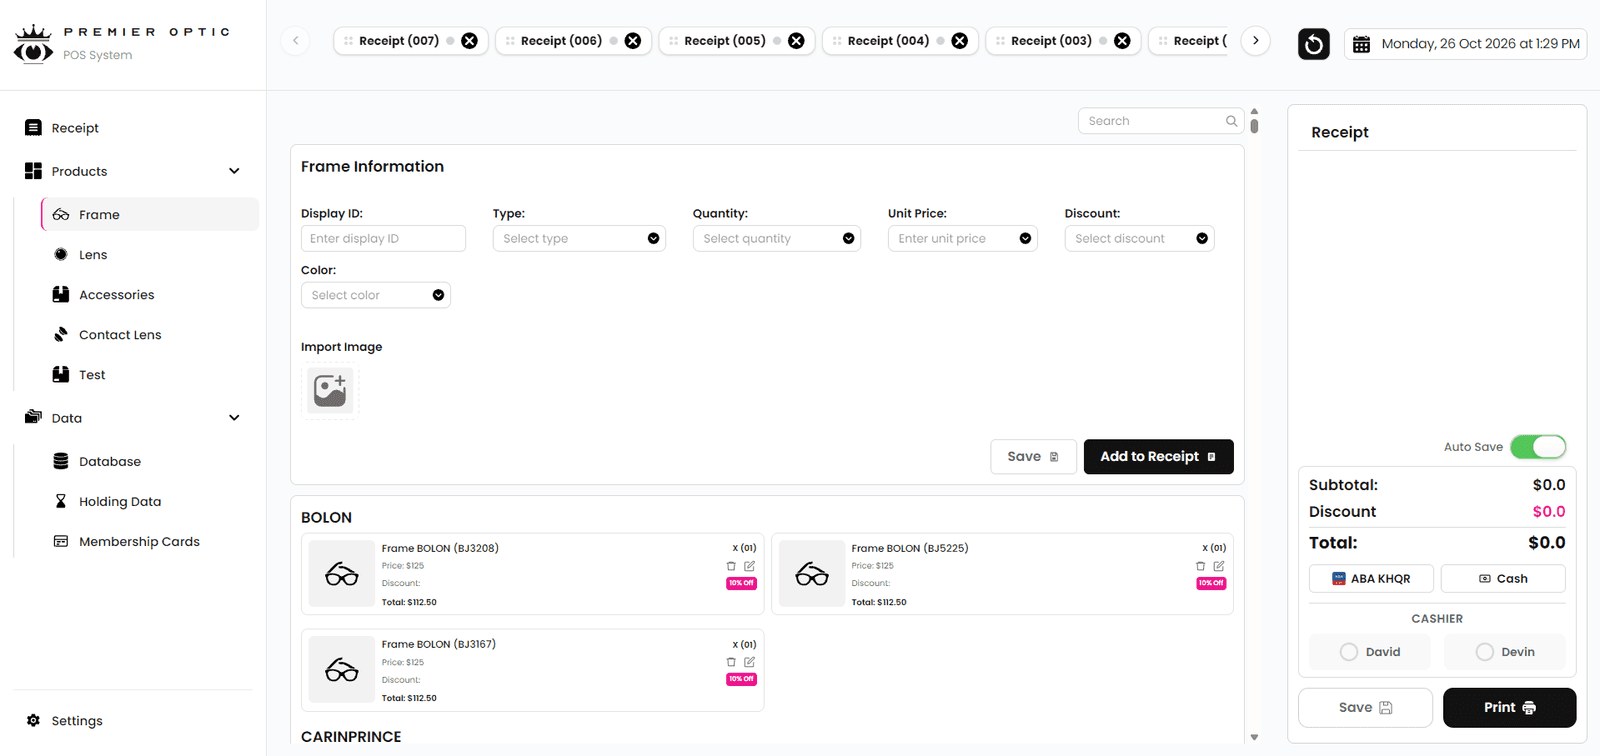Screen dimensions: 1600x756
Task: Toggle the Auto Save switch
Action: click(1538, 447)
